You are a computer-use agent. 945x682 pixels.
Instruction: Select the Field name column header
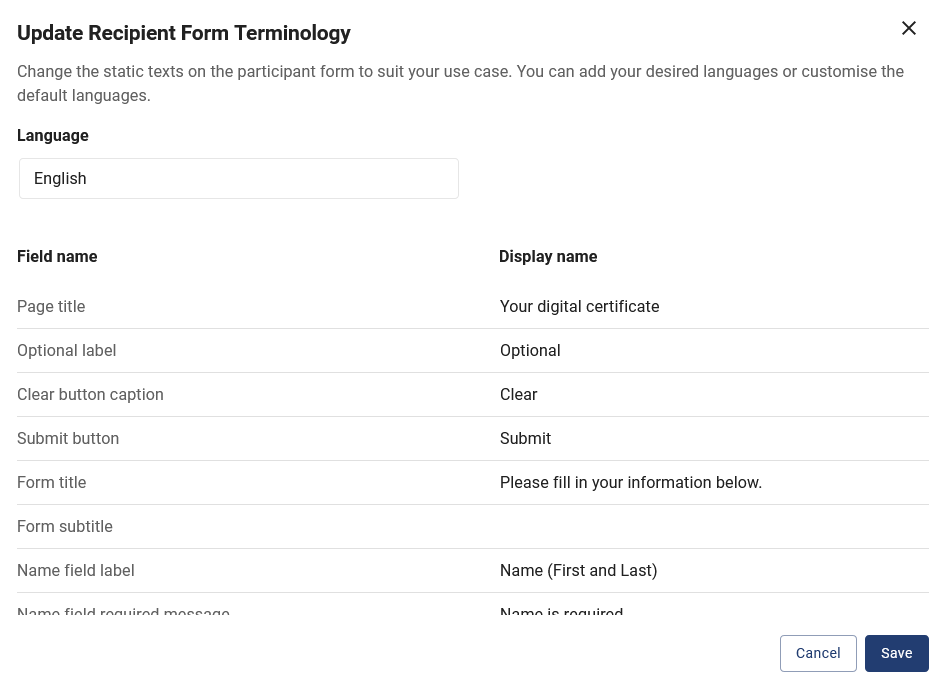[x=57, y=256]
